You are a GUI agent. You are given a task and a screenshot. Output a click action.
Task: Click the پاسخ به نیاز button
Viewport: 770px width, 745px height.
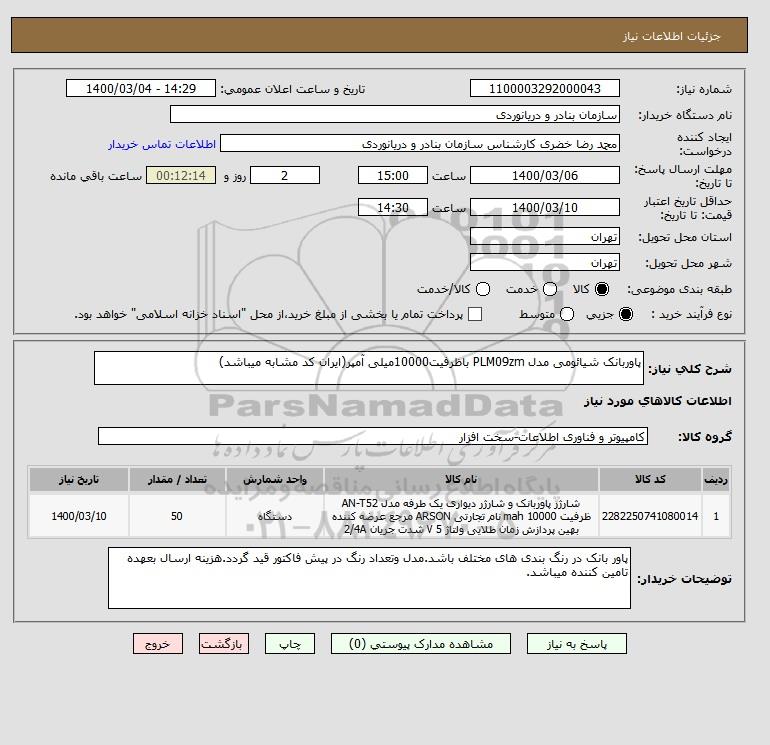coord(577,644)
